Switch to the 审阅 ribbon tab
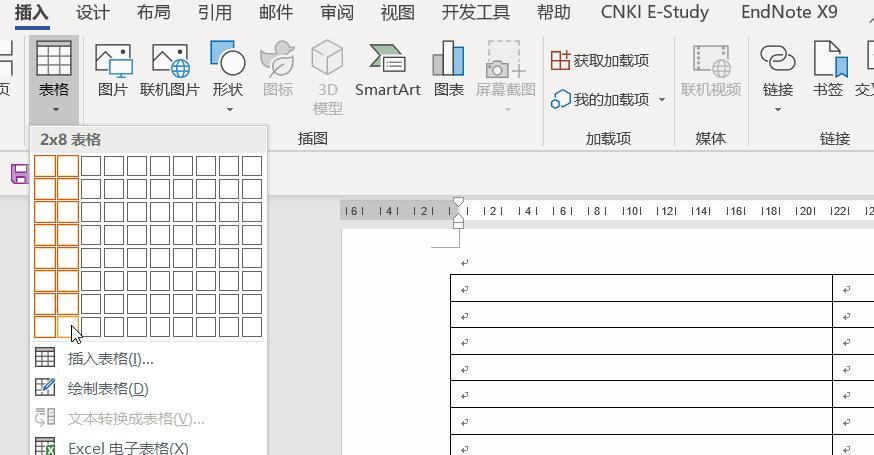 (x=337, y=12)
